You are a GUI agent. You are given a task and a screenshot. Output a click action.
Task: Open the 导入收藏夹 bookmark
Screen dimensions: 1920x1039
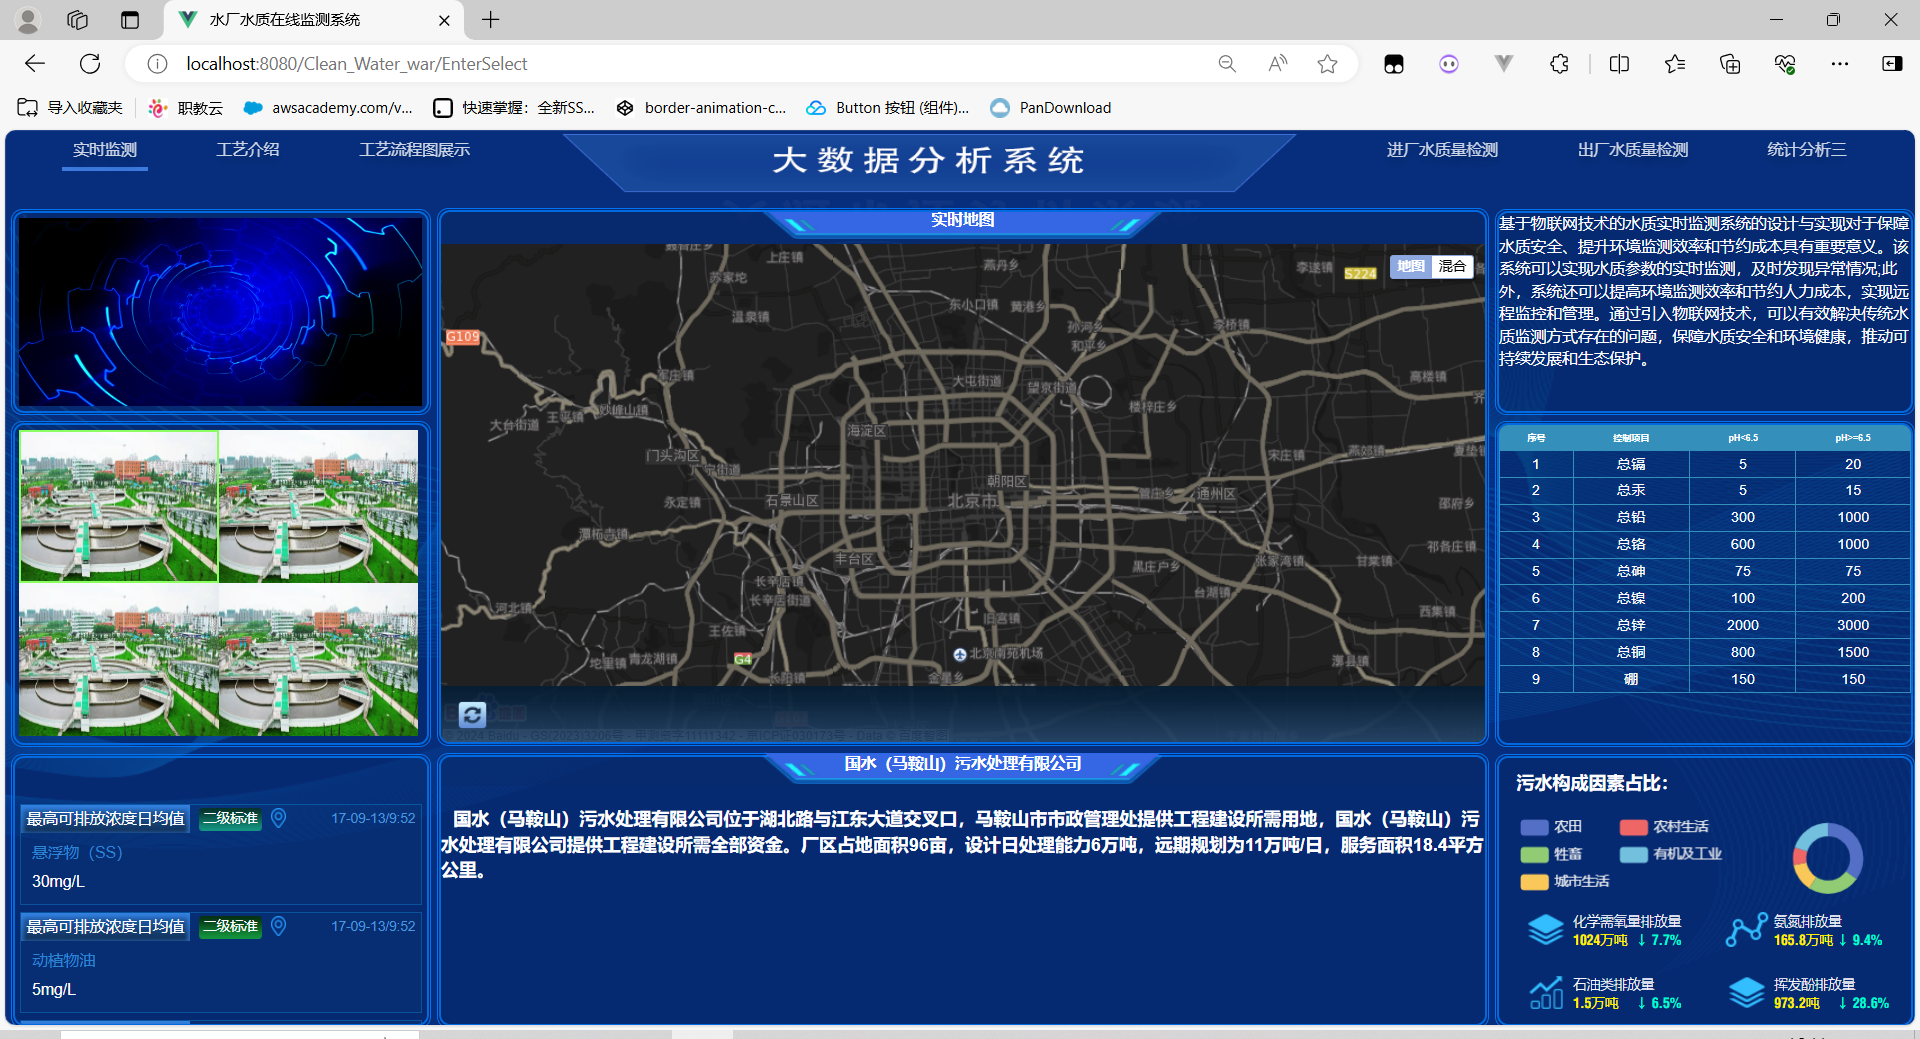[x=71, y=108]
